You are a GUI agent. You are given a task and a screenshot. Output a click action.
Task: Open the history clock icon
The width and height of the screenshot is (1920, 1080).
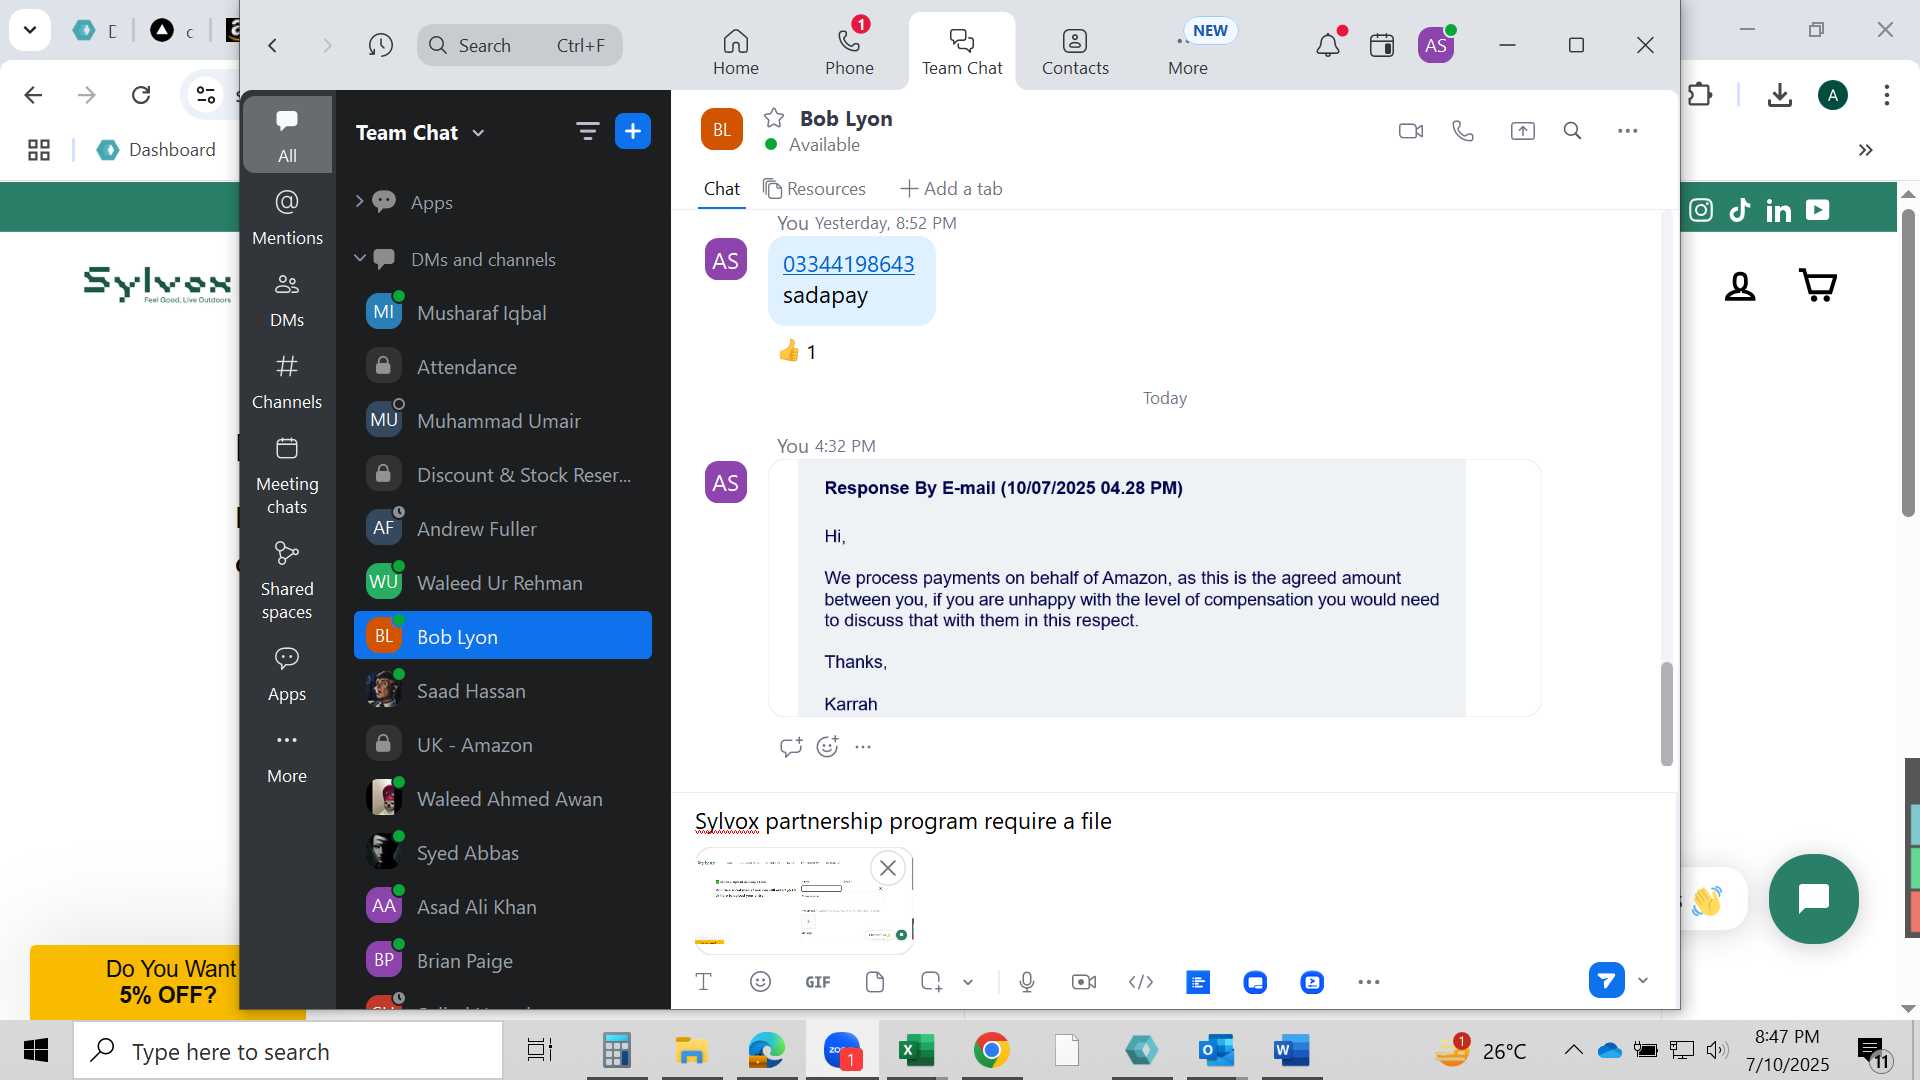tap(380, 45)
